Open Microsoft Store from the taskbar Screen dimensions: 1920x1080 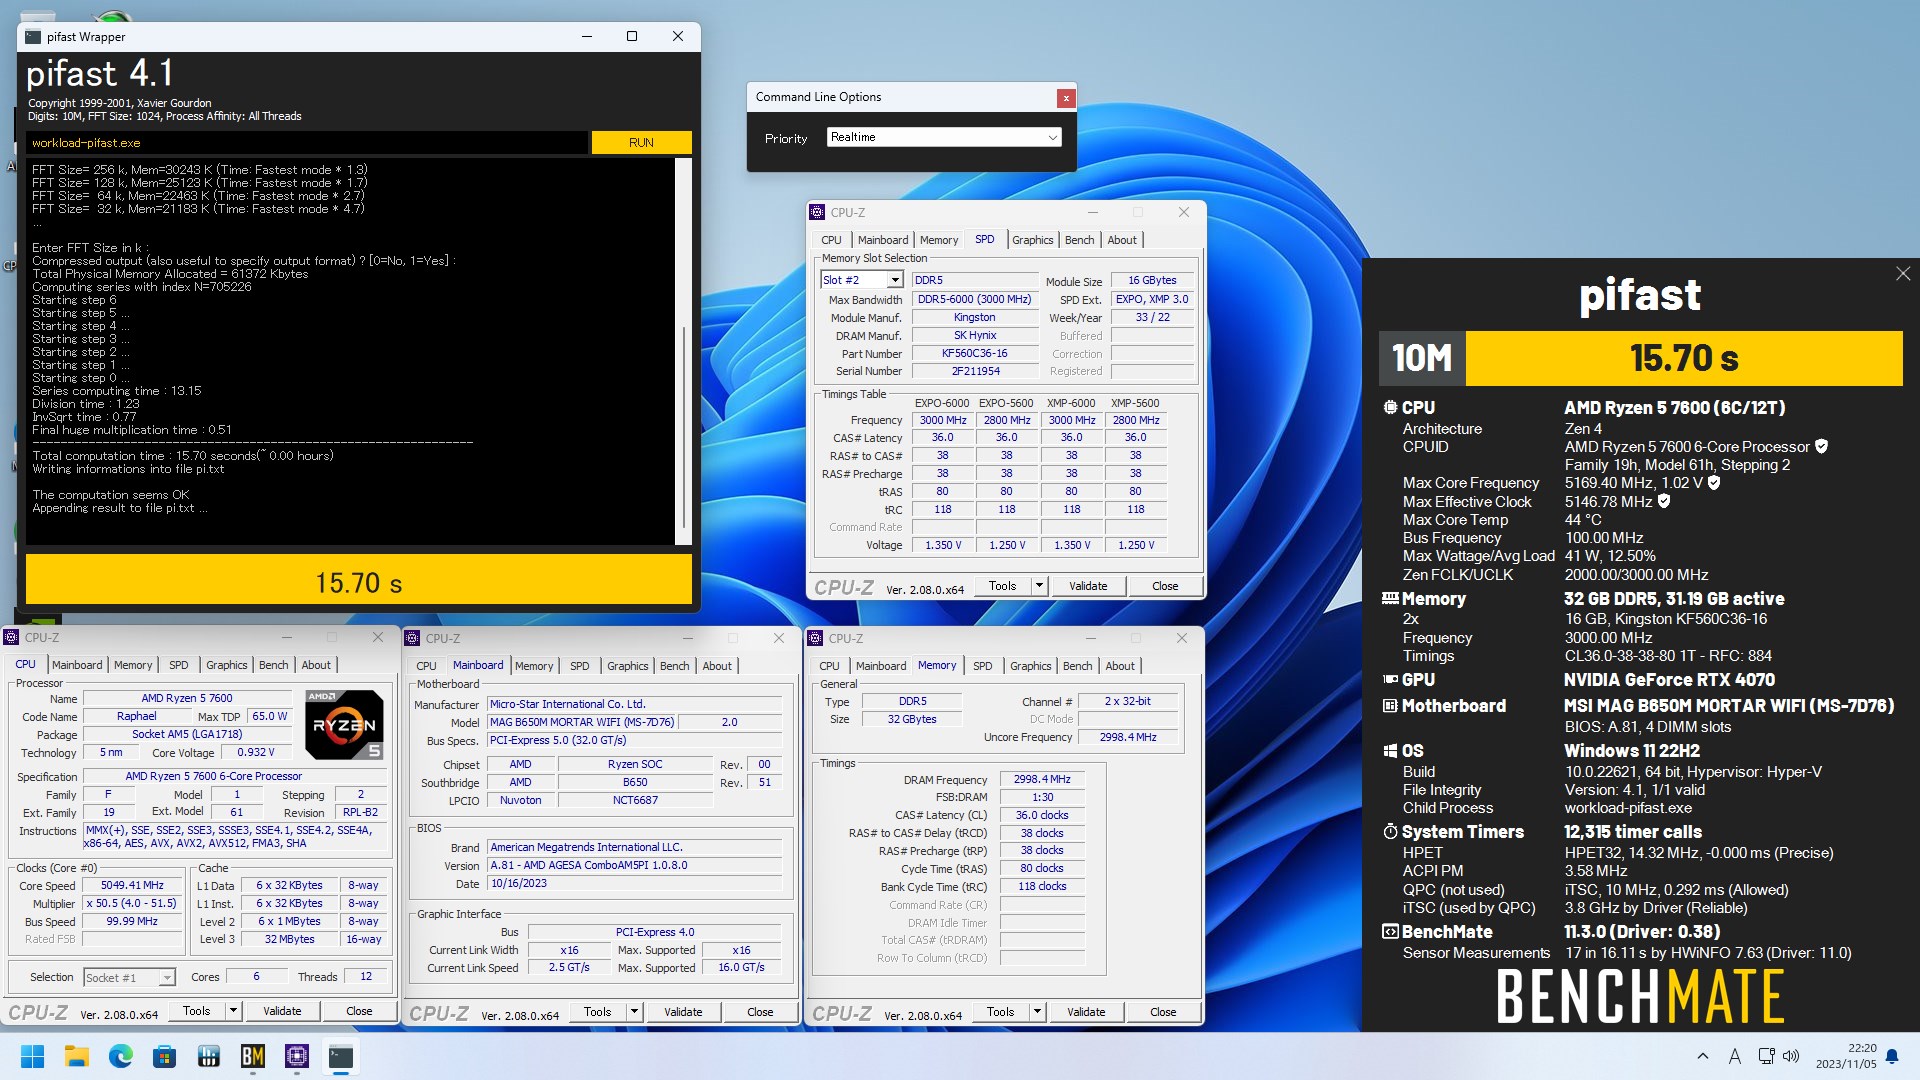(x=164, y=1056)
